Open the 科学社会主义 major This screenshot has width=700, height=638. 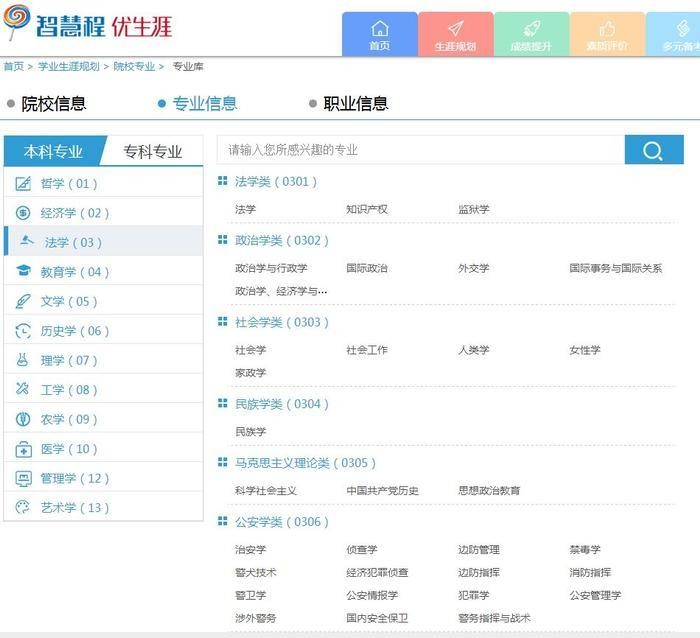pyautogui.click(x=266, y=491)
